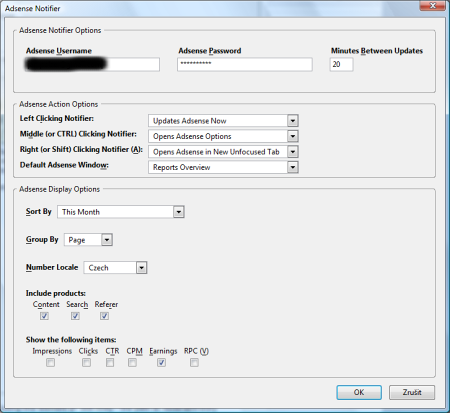Expand the Group By dropdown
This screenshot has width=450, height=413.
88,240
